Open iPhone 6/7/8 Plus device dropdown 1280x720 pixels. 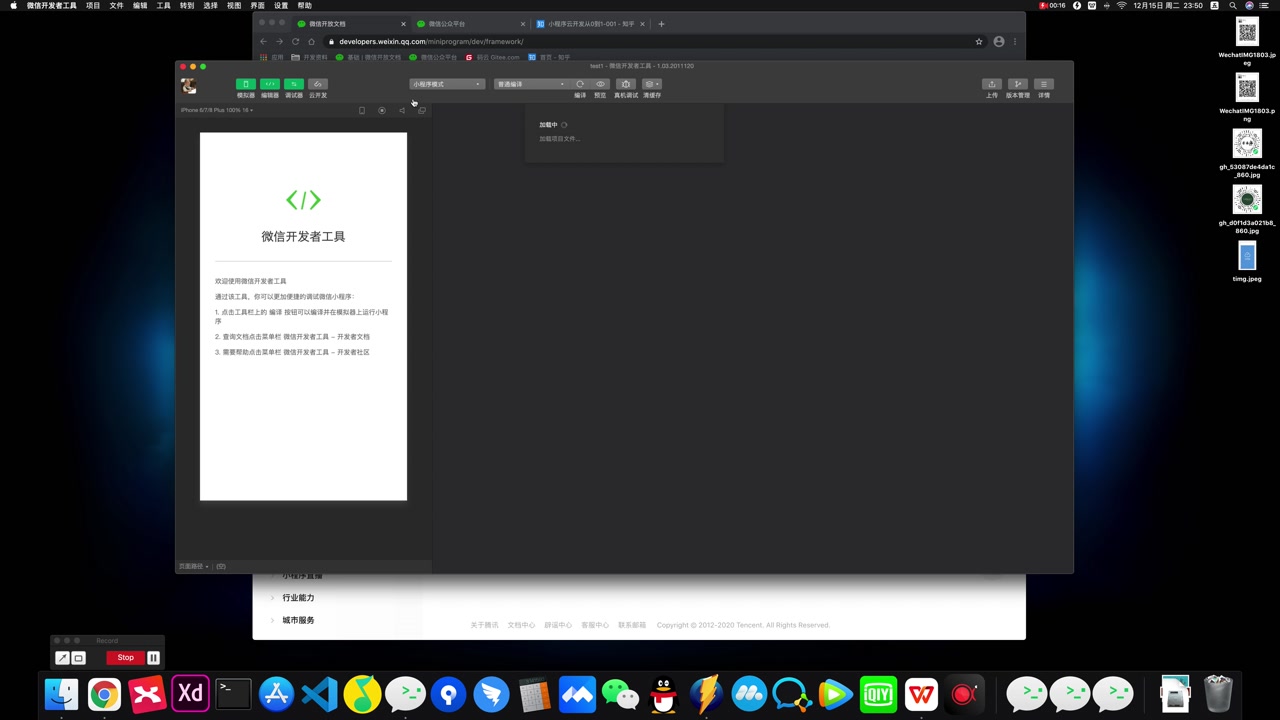(x=217, y=110)
